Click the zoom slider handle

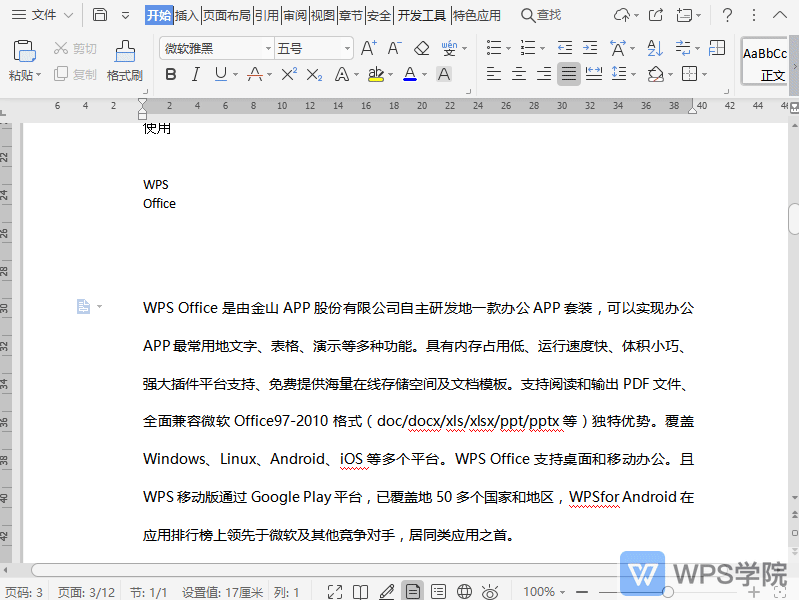(x=668, y=592)
